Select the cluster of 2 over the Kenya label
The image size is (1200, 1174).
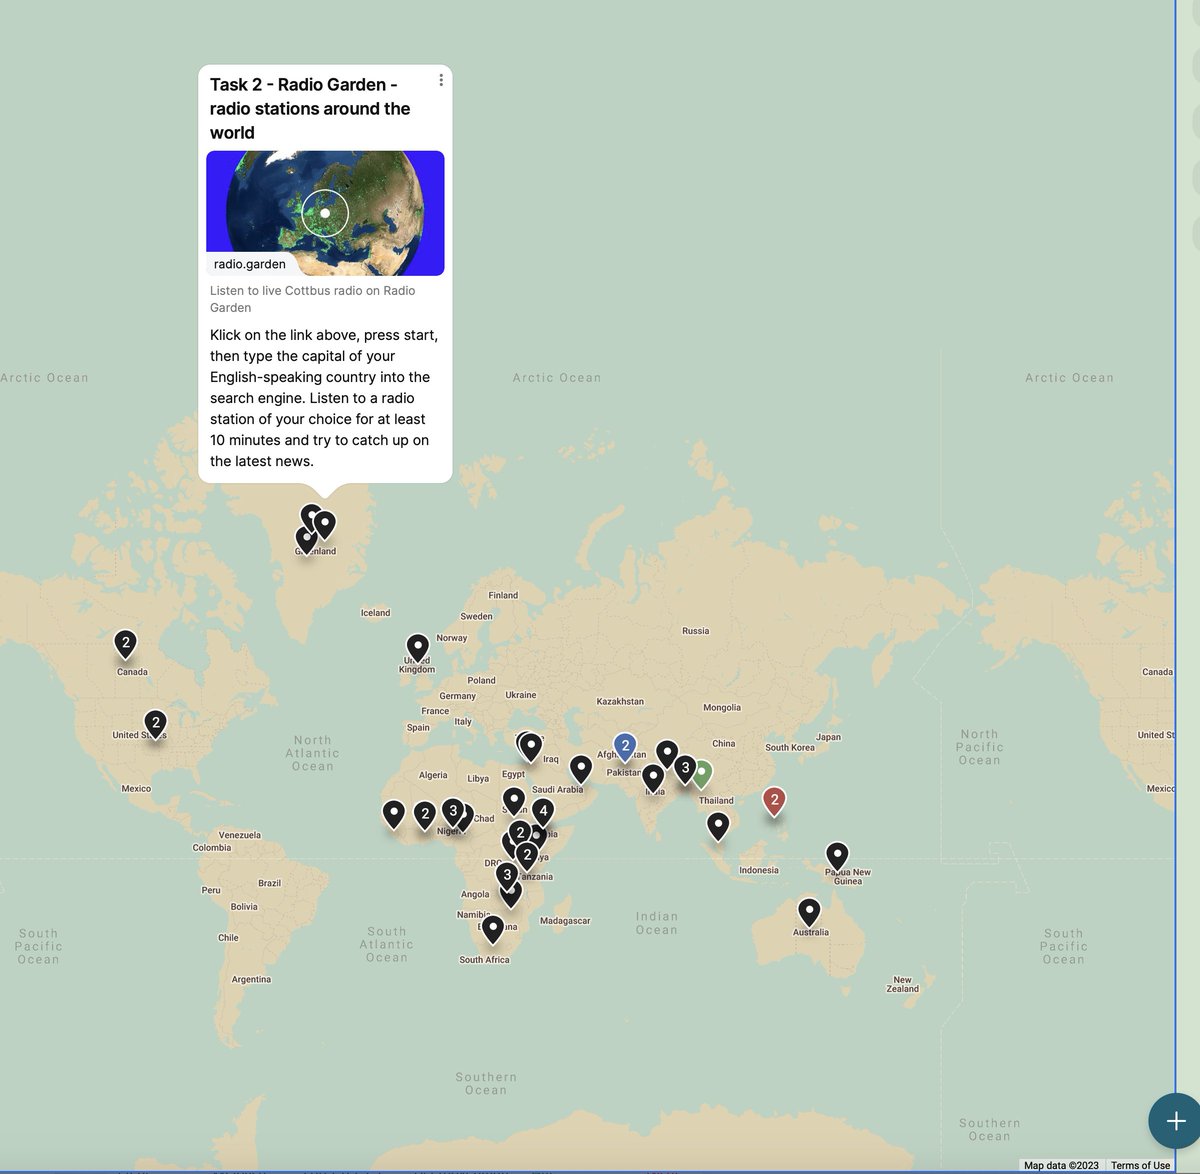527,856
